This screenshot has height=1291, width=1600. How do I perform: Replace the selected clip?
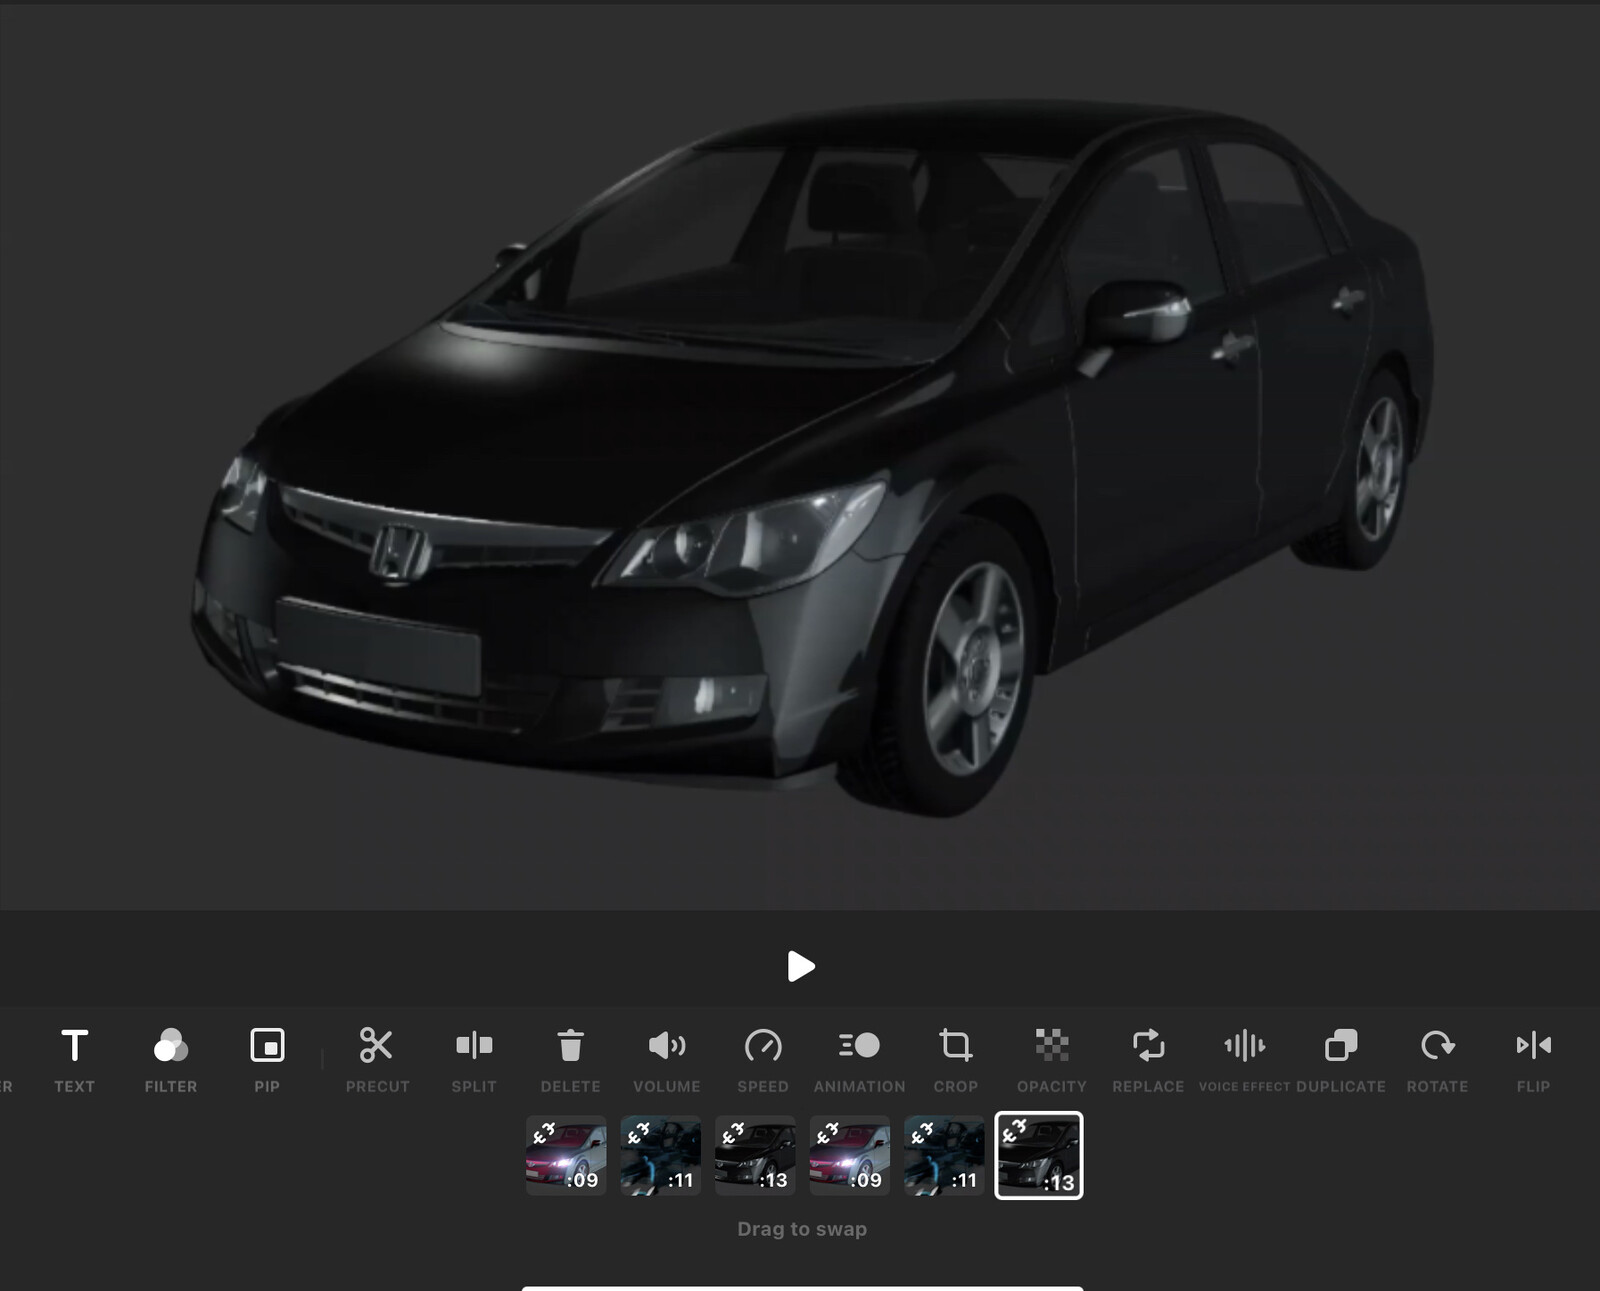click(1148, 1060)
